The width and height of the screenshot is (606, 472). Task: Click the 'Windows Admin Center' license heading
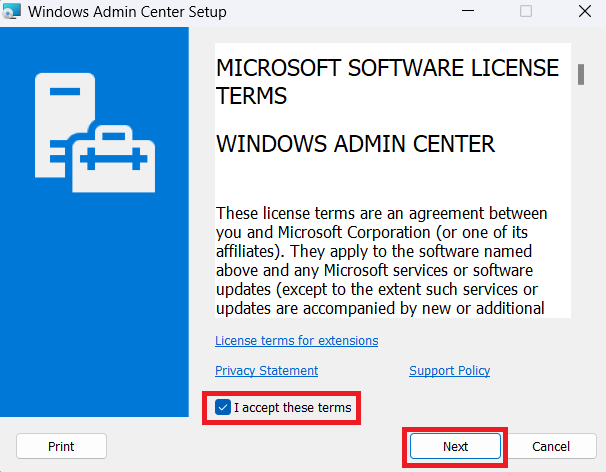pos(355,143)
